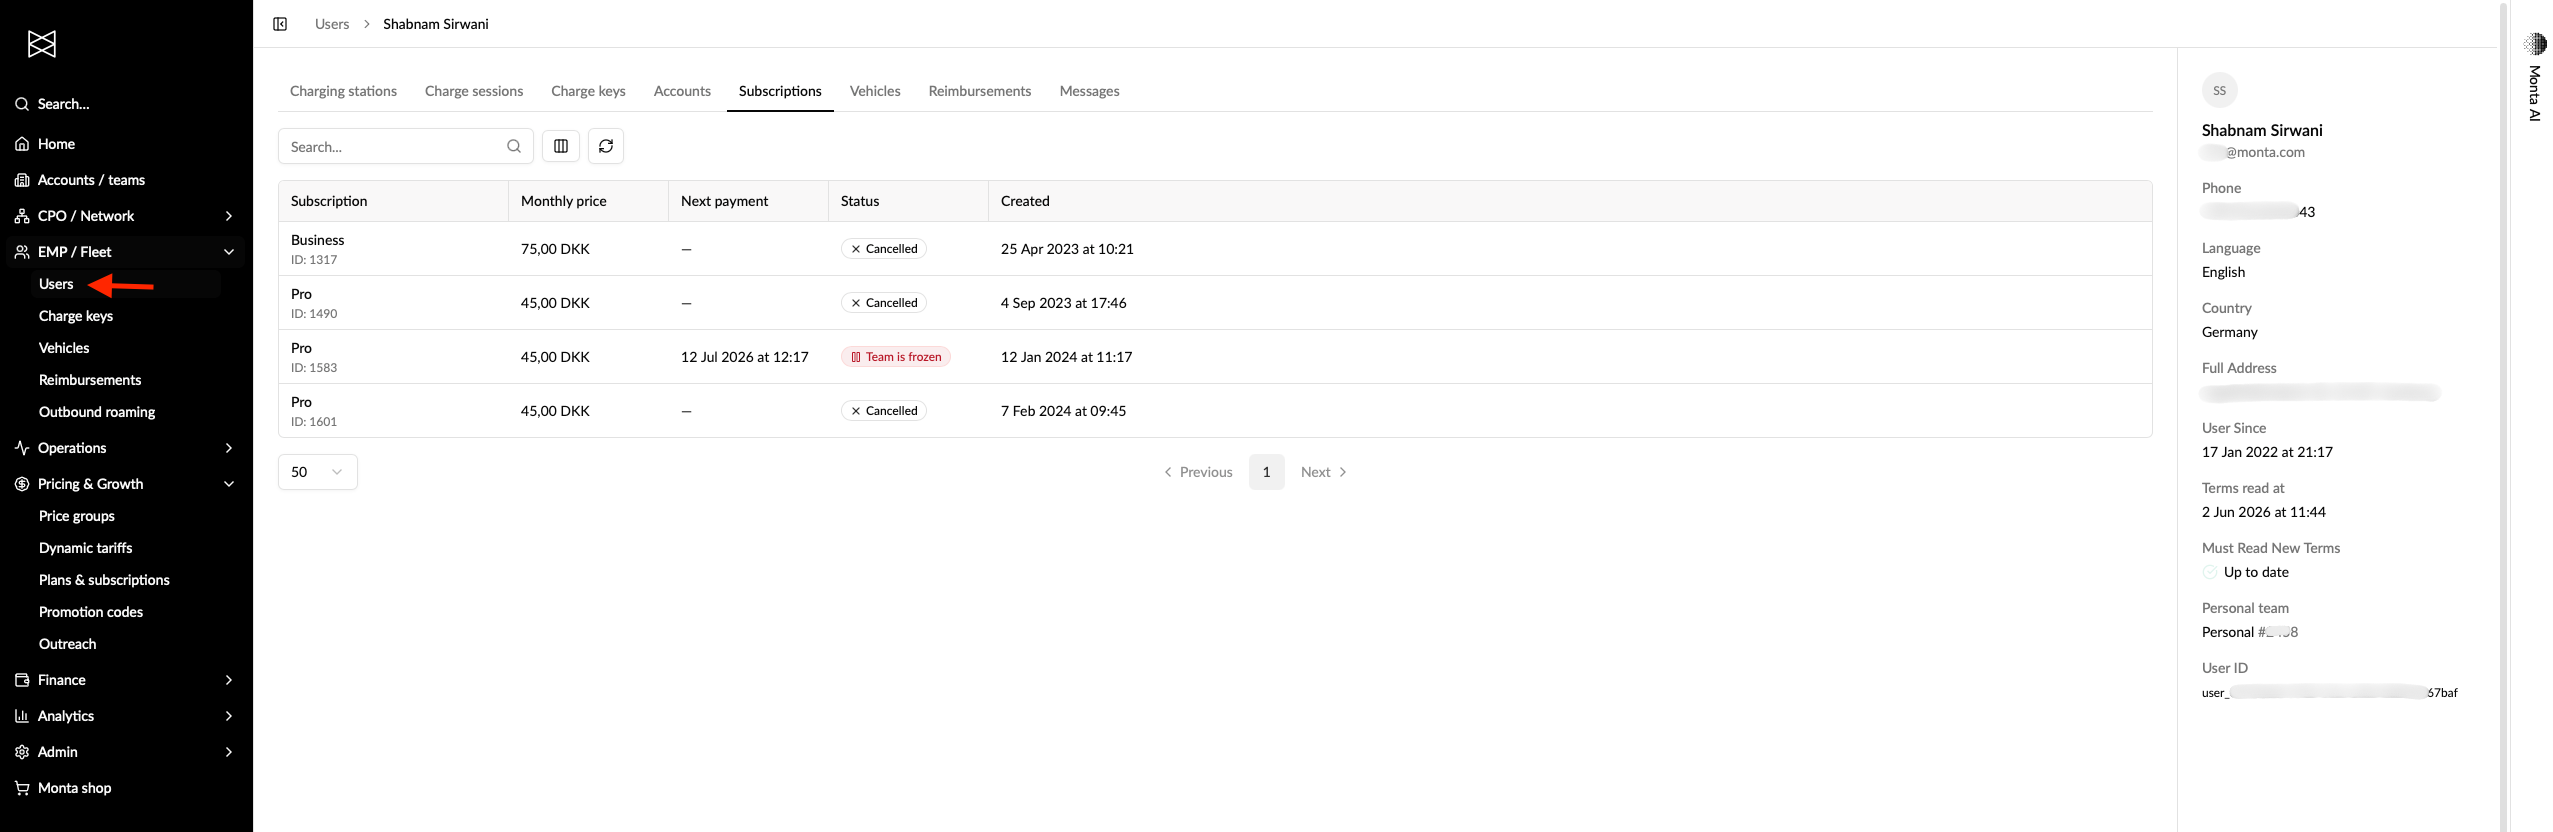
Task: Switch to the Charging stations tab
Action: tap(343, 91)
